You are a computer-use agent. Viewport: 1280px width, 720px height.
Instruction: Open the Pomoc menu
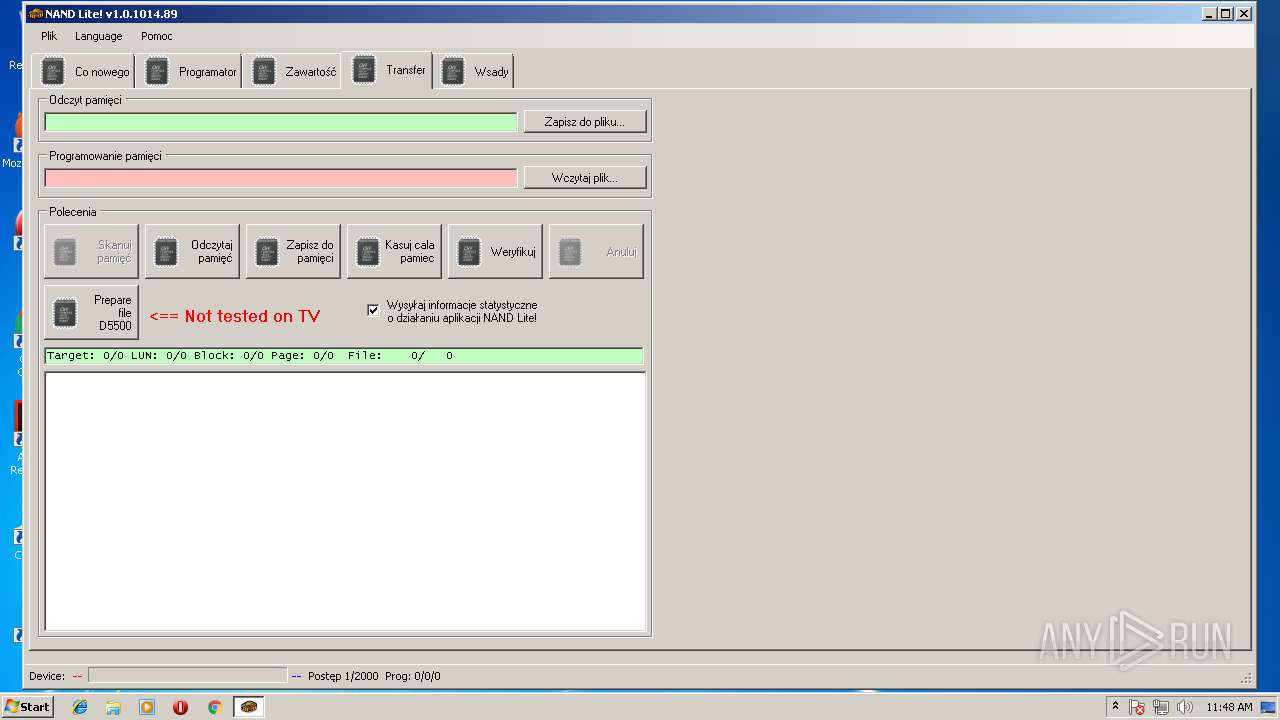pyautogui.click(x=157, y=36)
